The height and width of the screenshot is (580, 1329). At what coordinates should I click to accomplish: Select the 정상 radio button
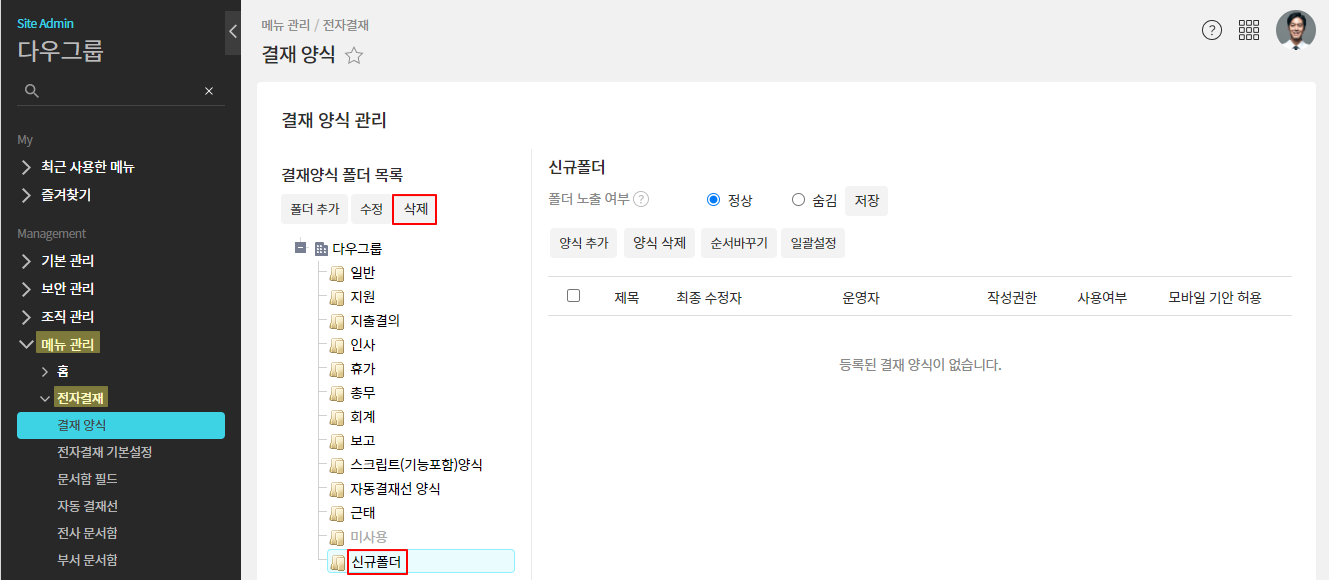click(x=713, y=200)
